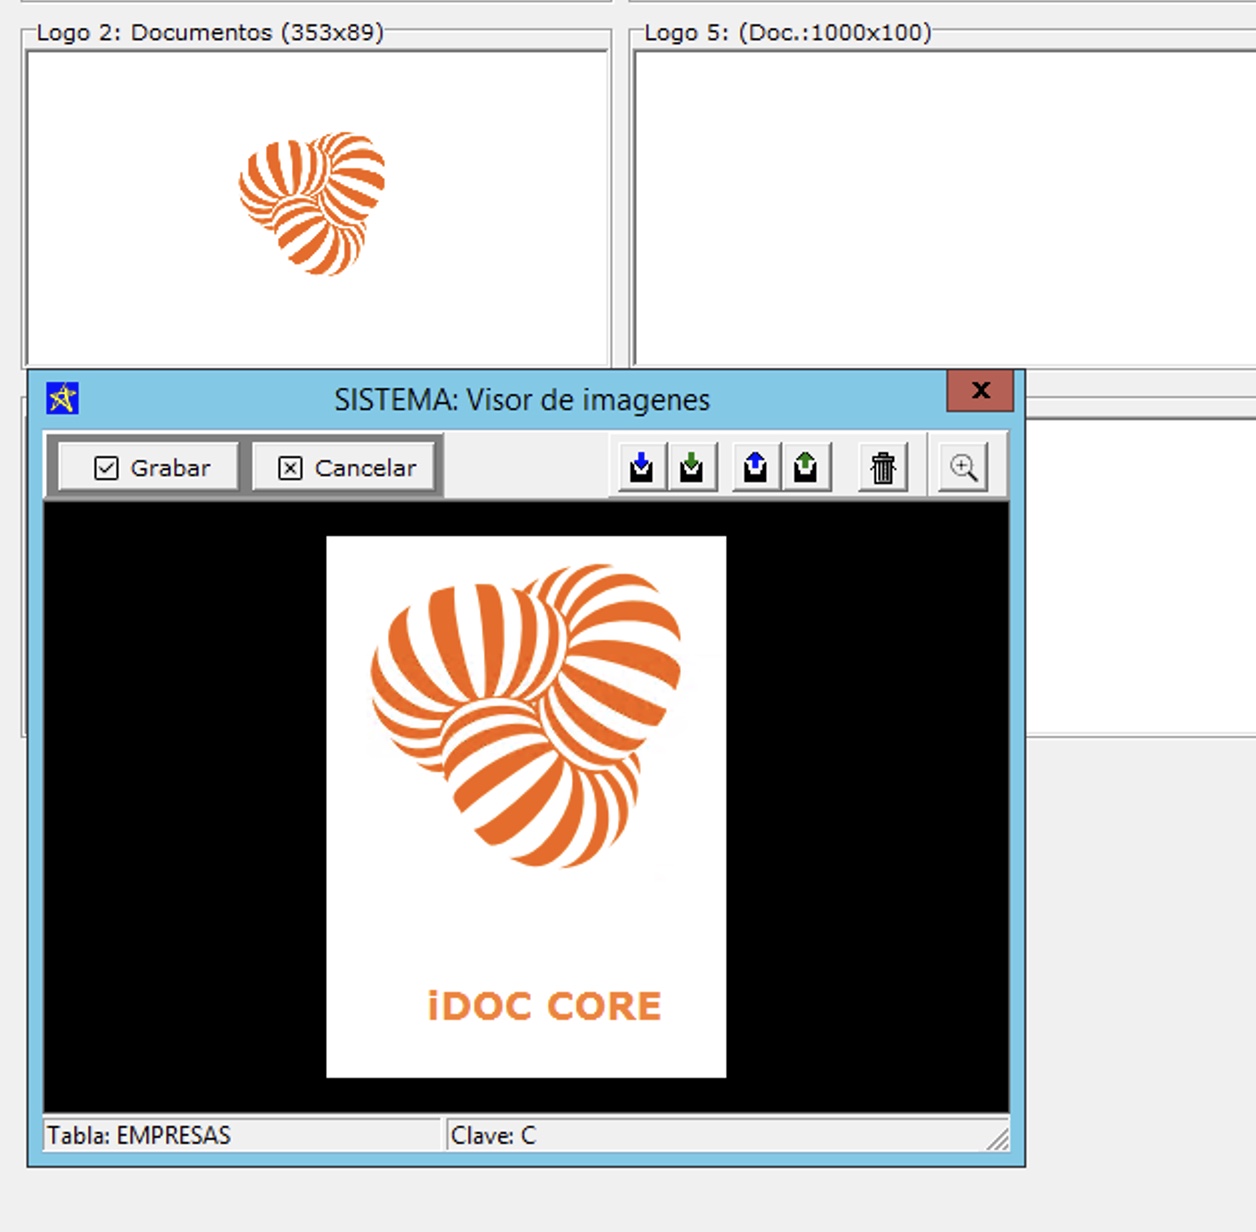Screen dimensions: 1256x1232
Task: Click the blue up-arrow export icon
Action: [x=756, y=467]
